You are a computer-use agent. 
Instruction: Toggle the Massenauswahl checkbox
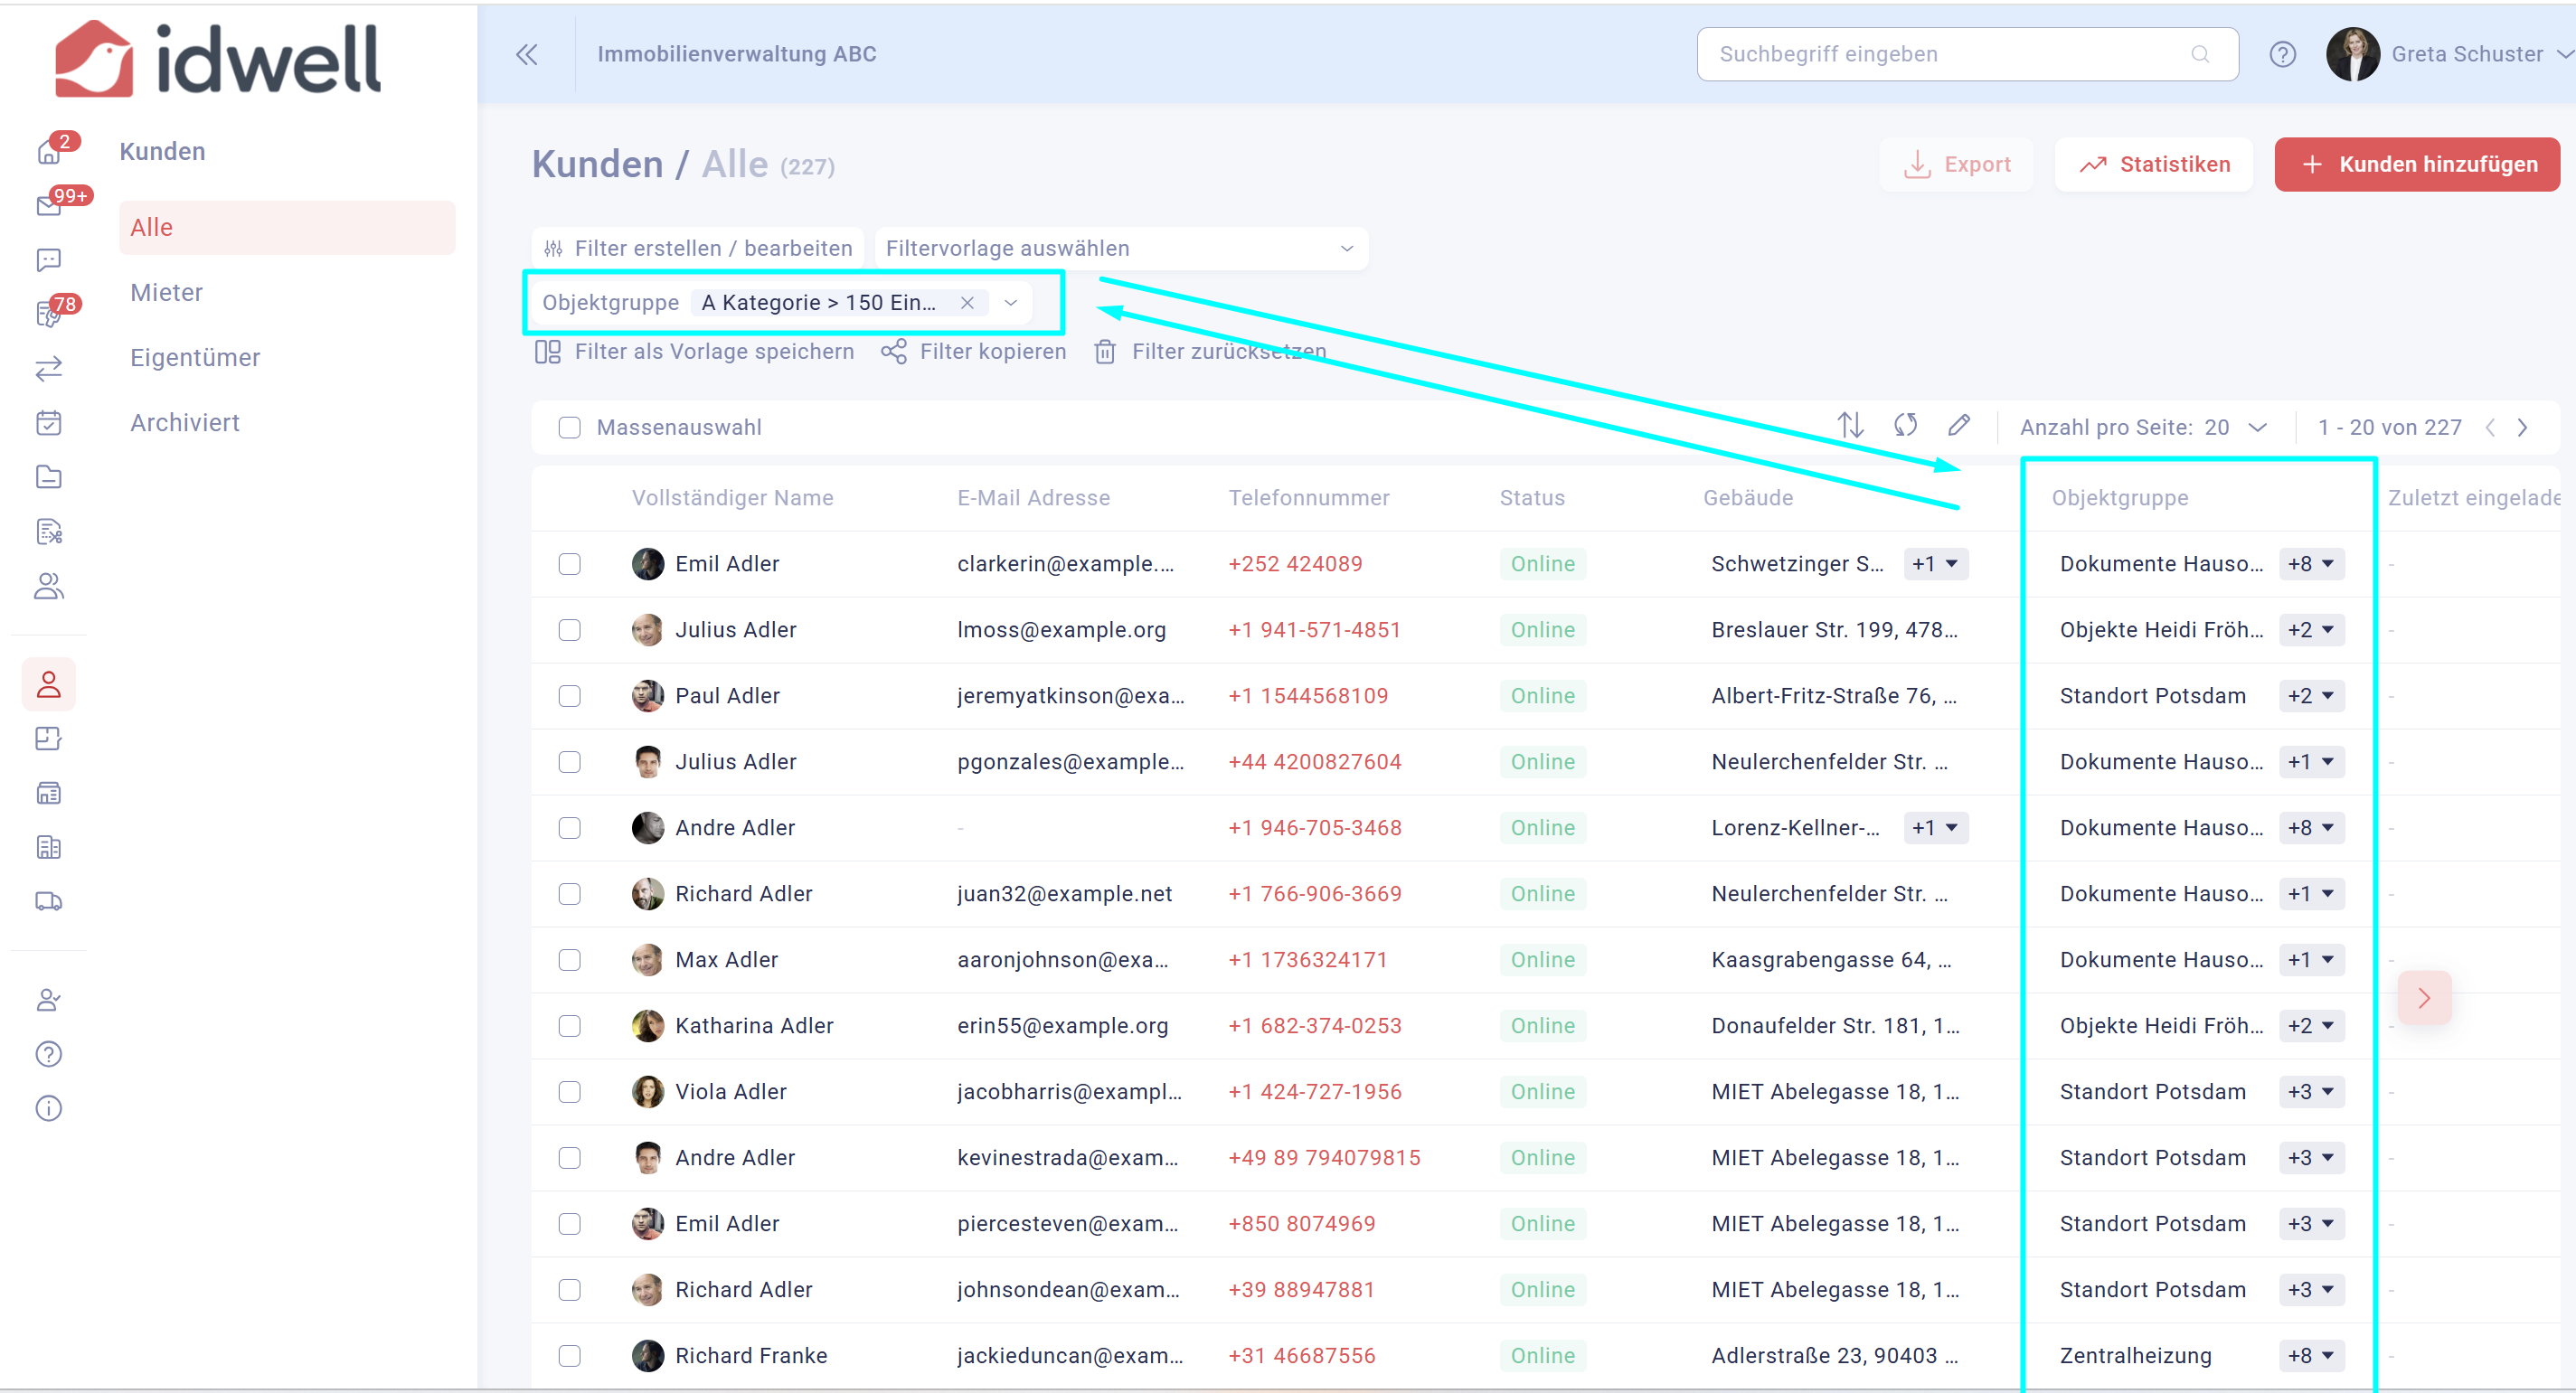[570, 428]
